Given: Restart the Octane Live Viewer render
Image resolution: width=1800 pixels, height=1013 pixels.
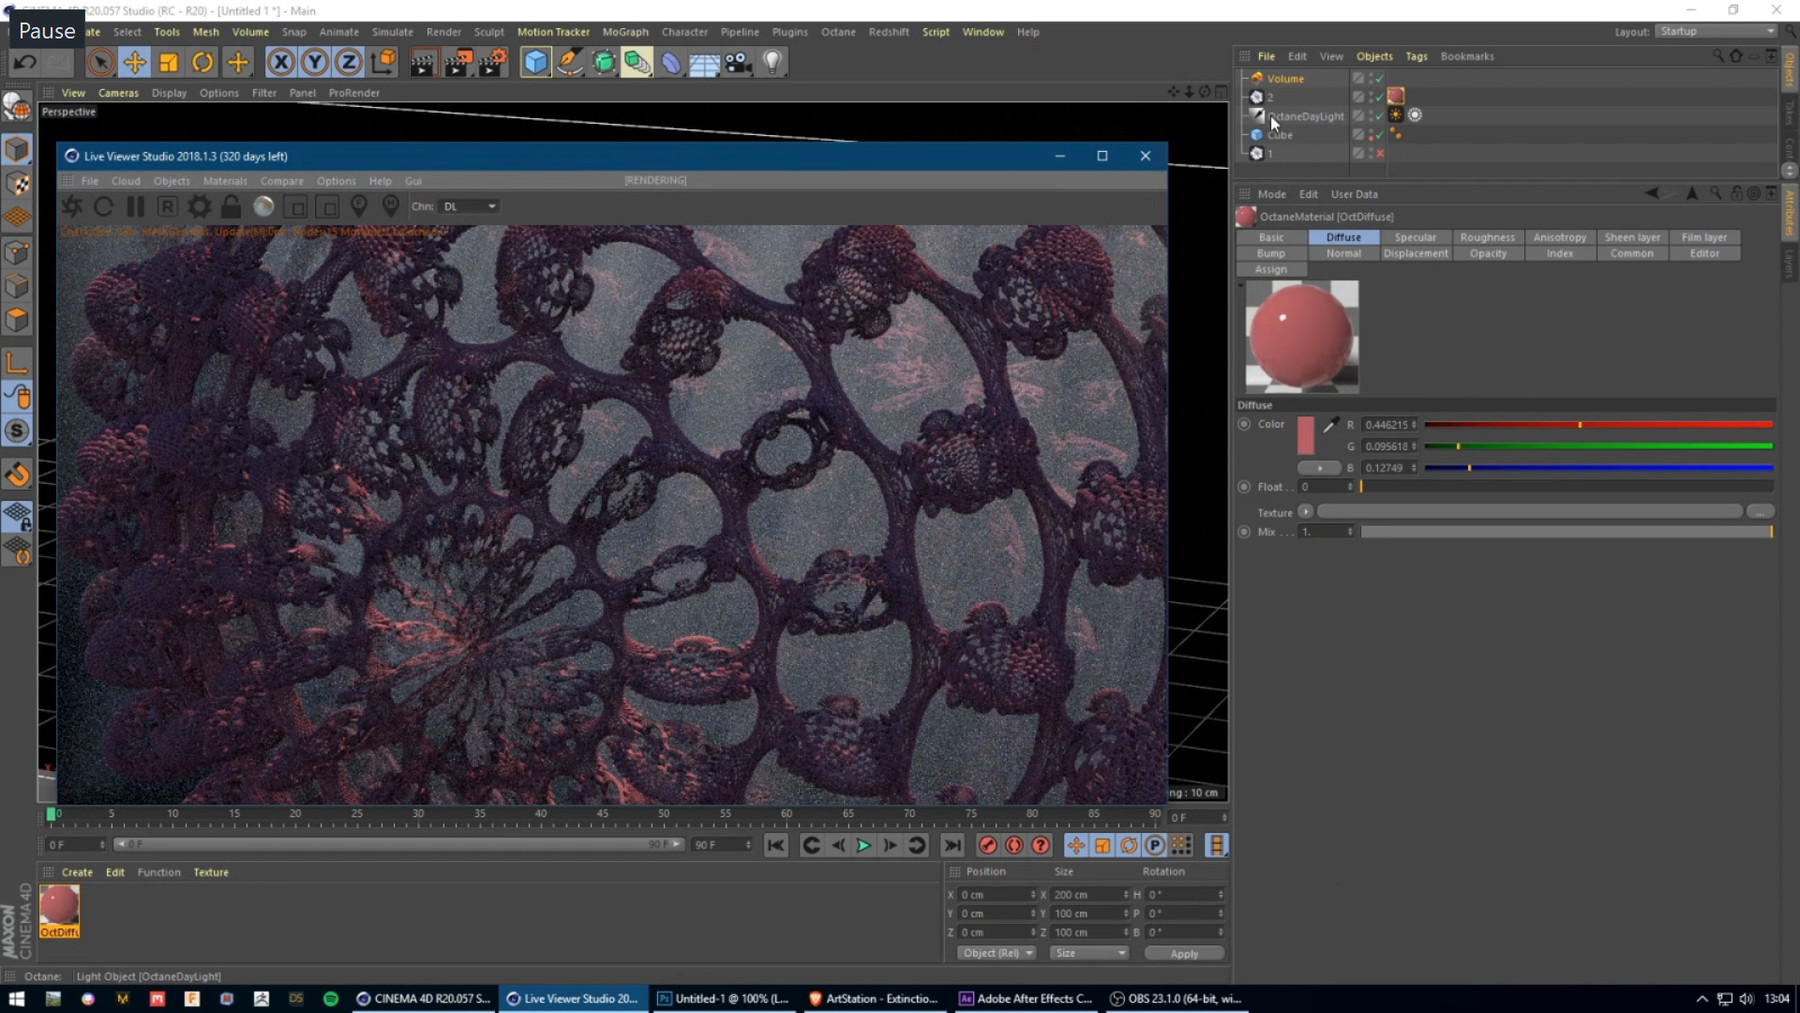Looking at the screenshot, I should point(103,206).
